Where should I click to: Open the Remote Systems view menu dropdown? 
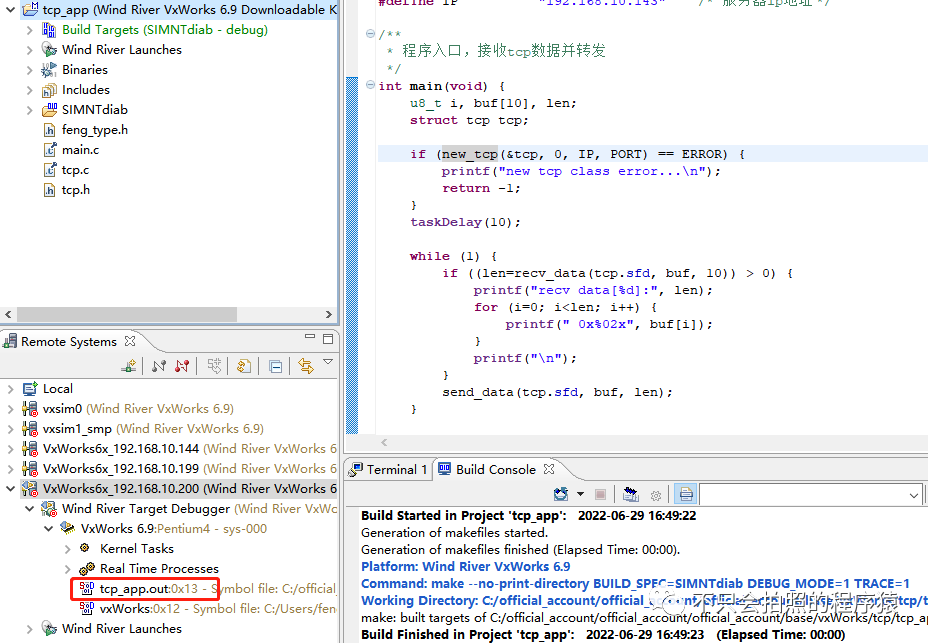[328, 363]
